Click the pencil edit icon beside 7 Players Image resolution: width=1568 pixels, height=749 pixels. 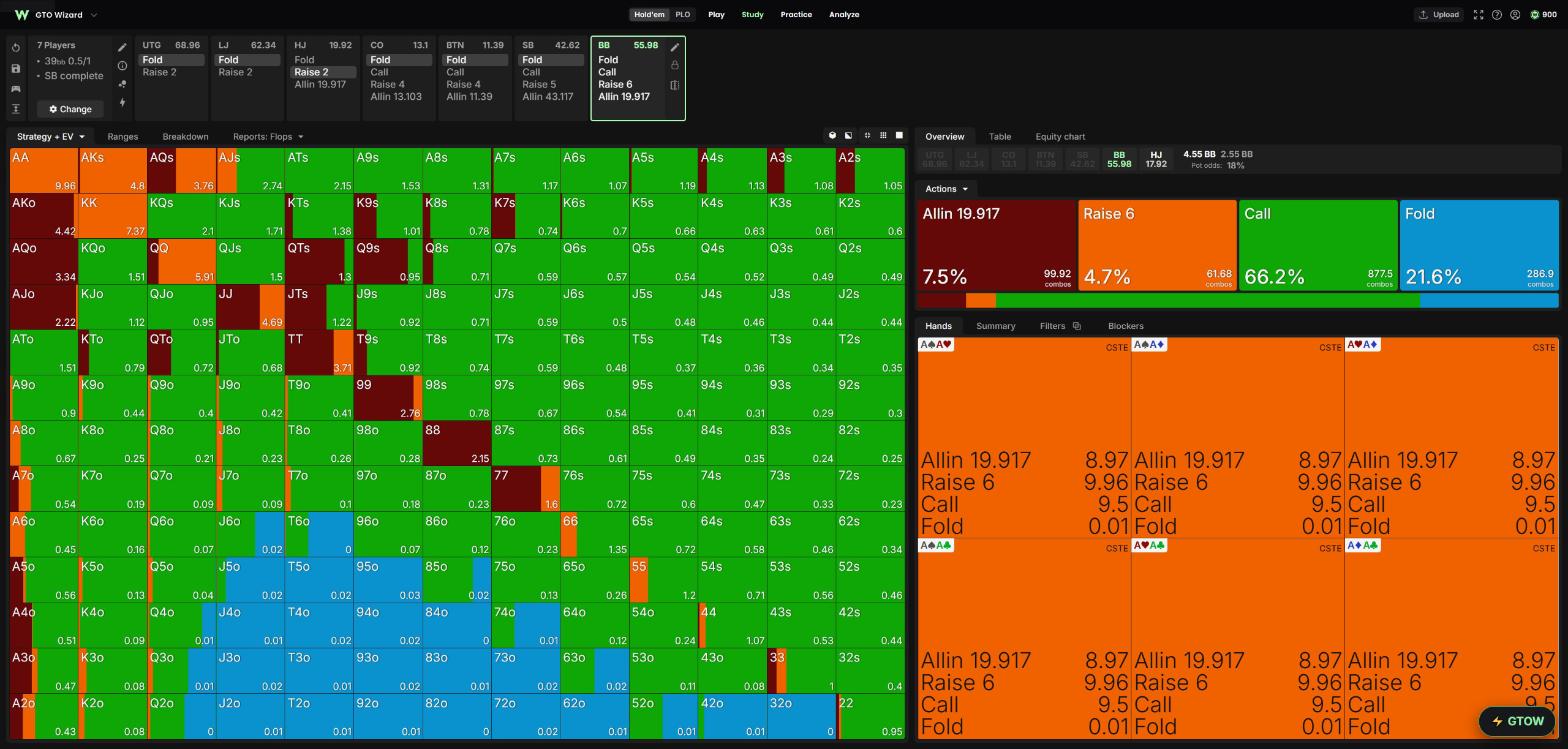[x=122, y=47]
